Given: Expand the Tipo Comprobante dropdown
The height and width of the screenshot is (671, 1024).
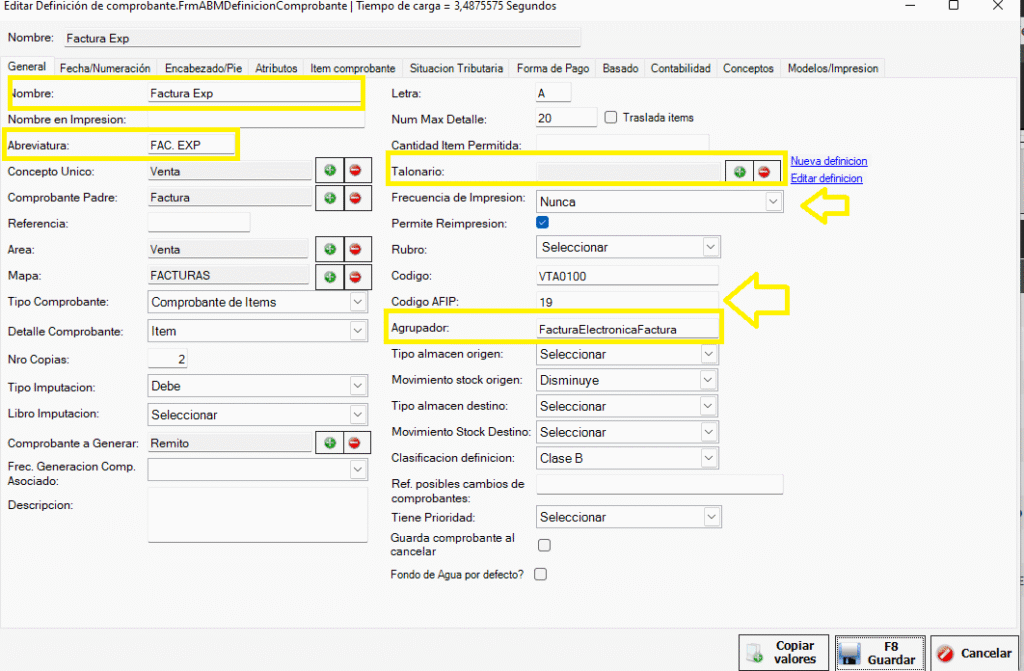Looking at the screenshot, I should tap(258, 302).
